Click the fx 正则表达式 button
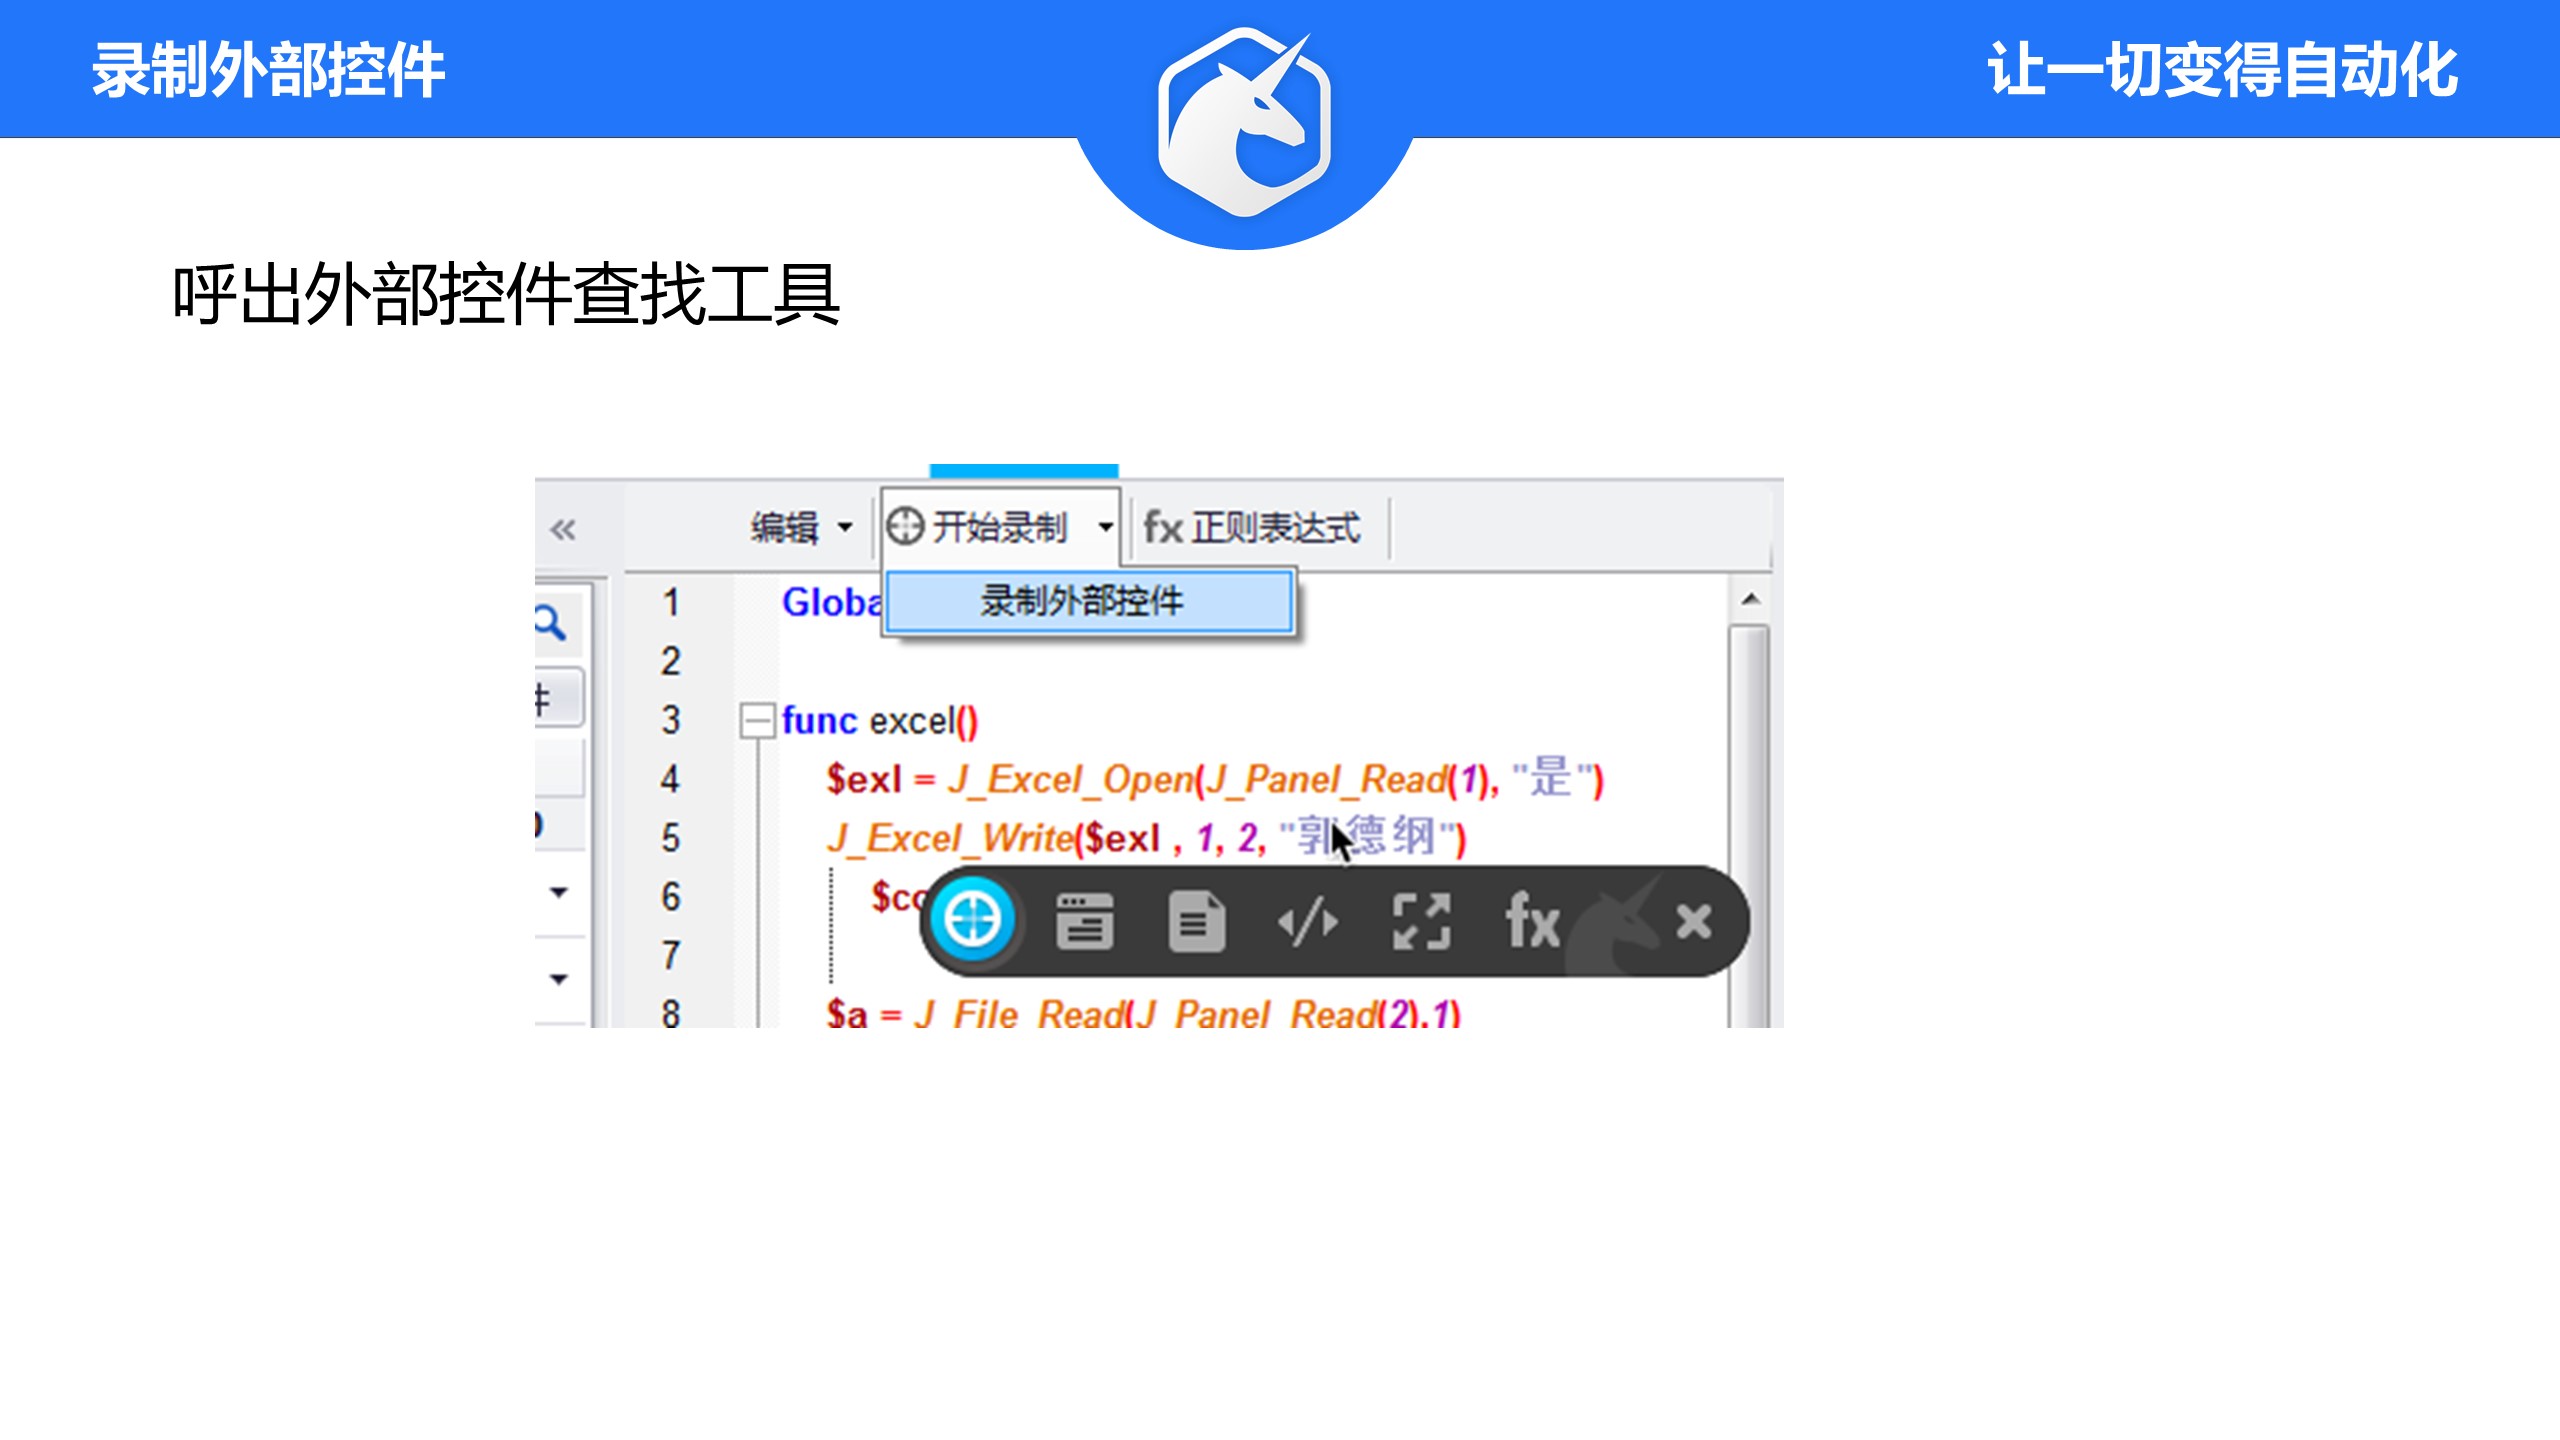 click(1251, 527)
